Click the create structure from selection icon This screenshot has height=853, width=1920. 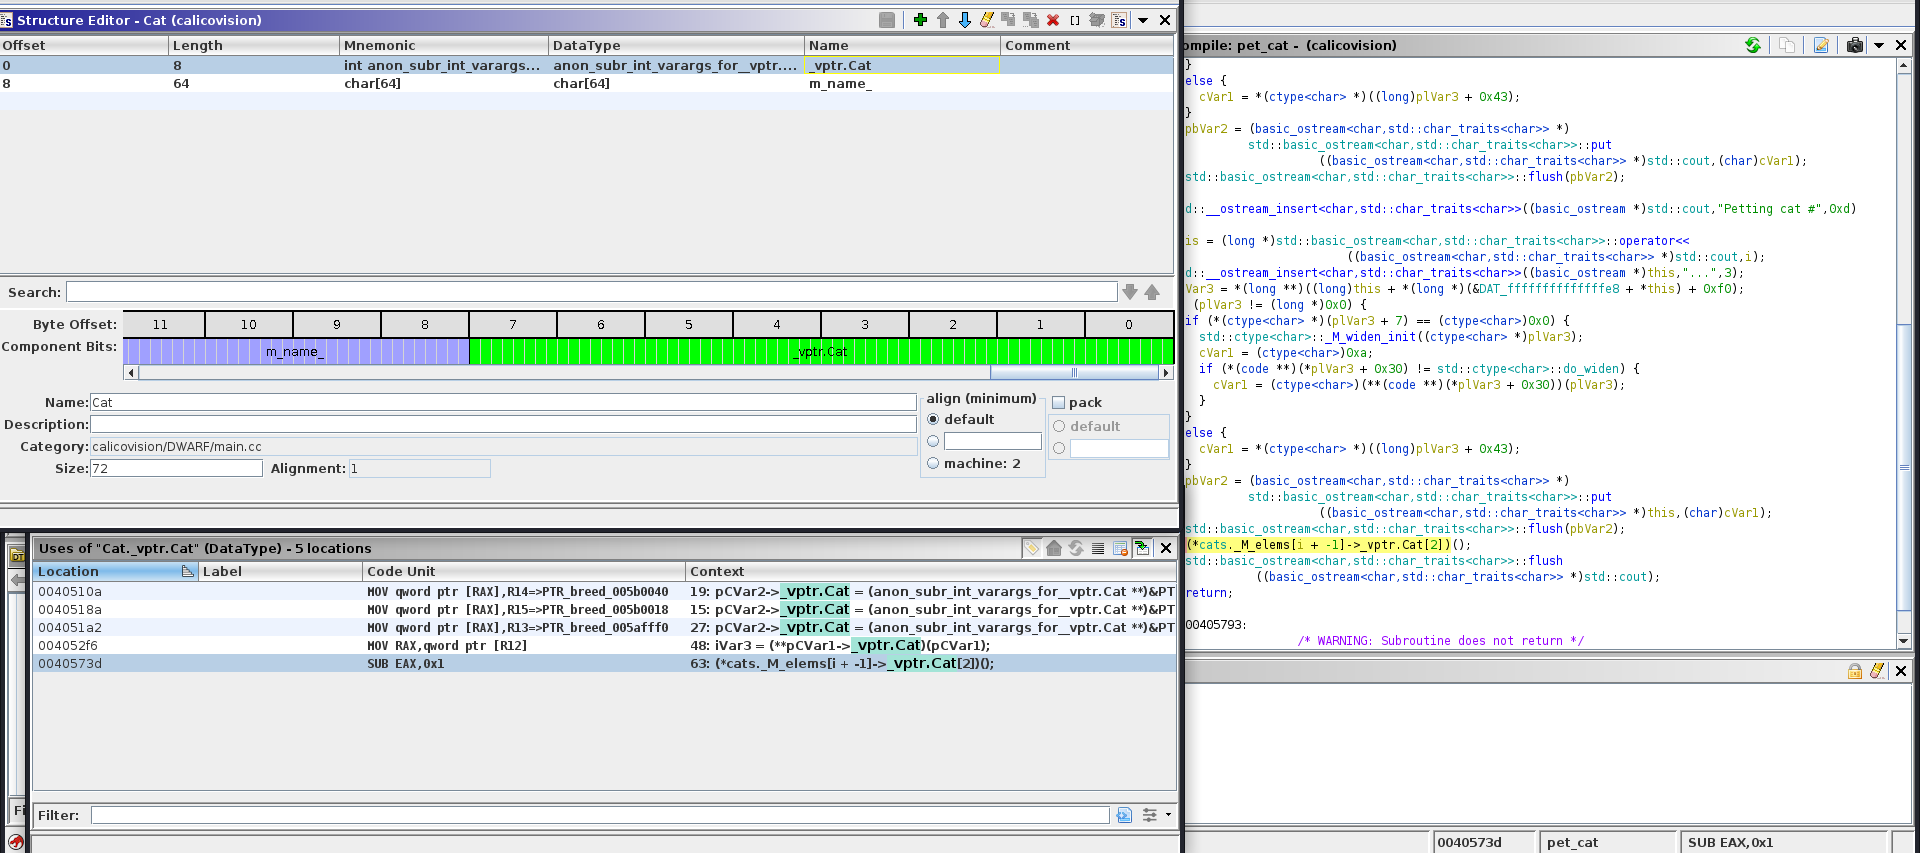pyautogui.click(x=1119, y=20)
